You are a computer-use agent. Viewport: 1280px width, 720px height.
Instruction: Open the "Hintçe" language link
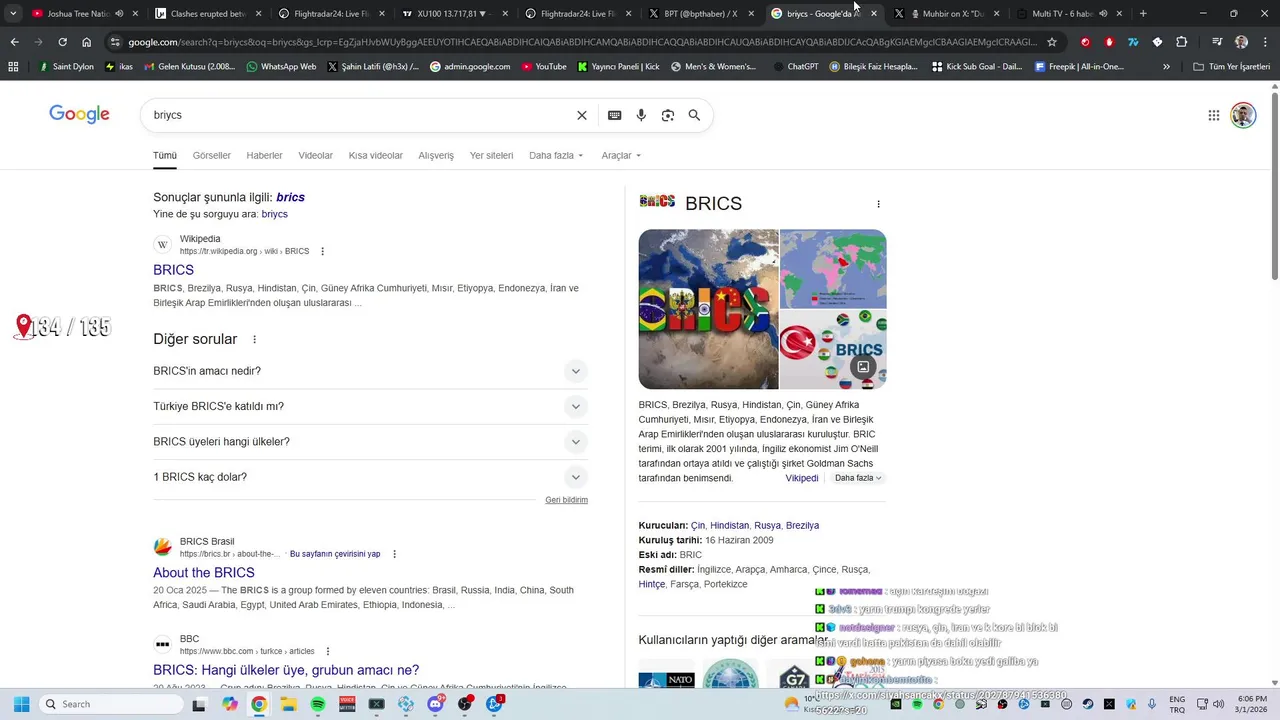[652, 584]
